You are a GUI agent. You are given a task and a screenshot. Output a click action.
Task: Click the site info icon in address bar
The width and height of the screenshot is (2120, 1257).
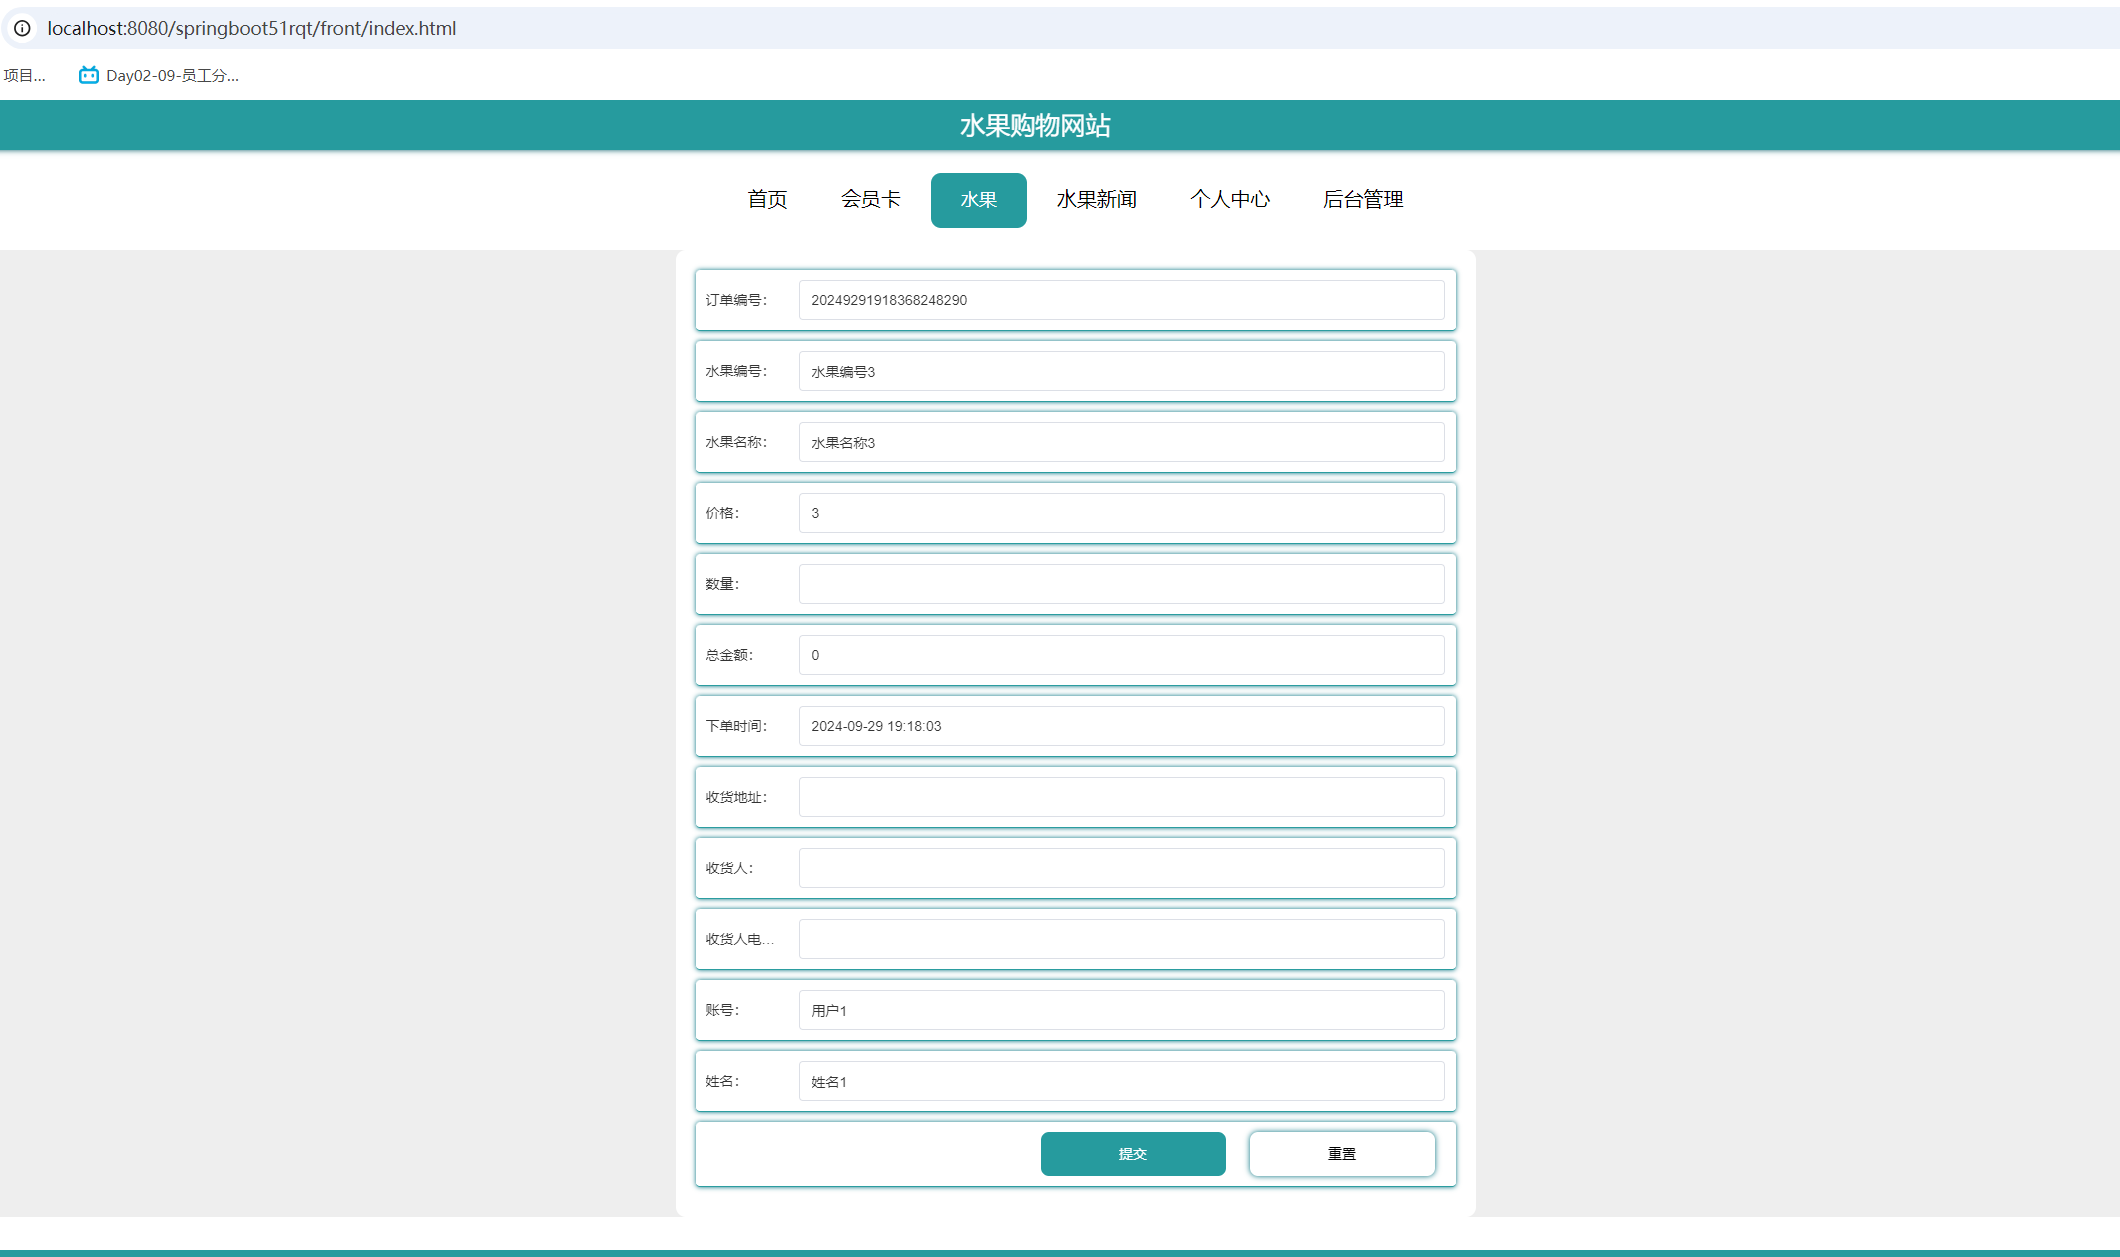(x=22, y=28)
